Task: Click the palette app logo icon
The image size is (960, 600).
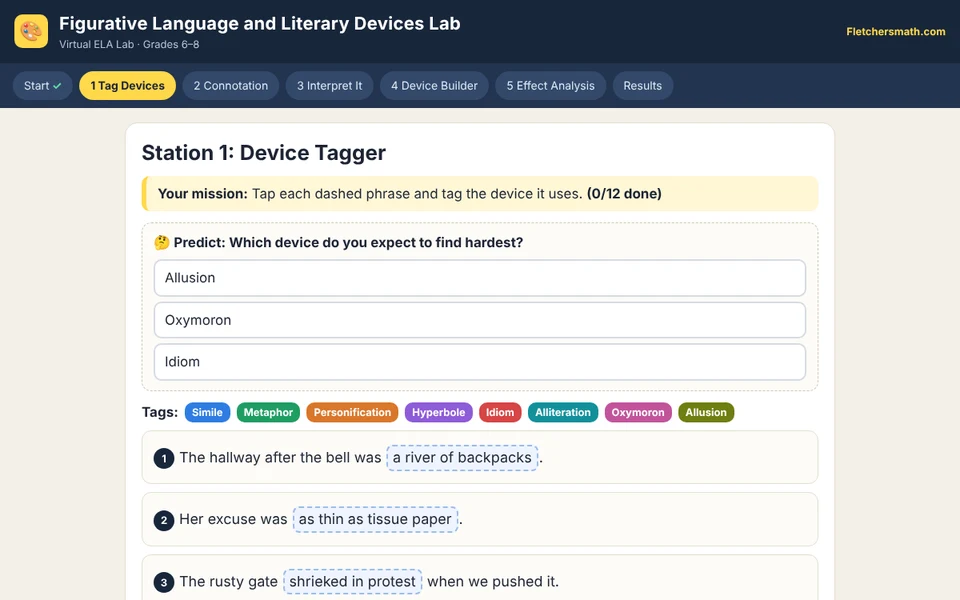Action: 31,31
